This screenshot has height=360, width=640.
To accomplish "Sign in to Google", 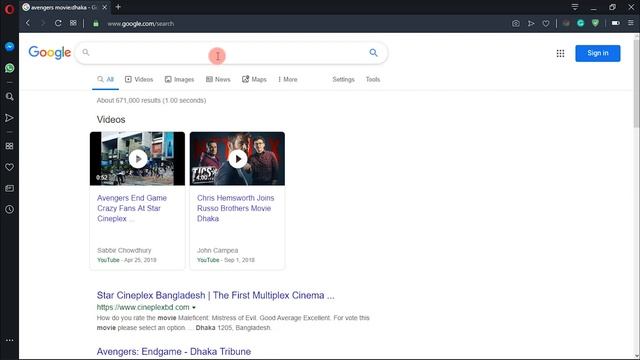I will (x=598, y=53).
